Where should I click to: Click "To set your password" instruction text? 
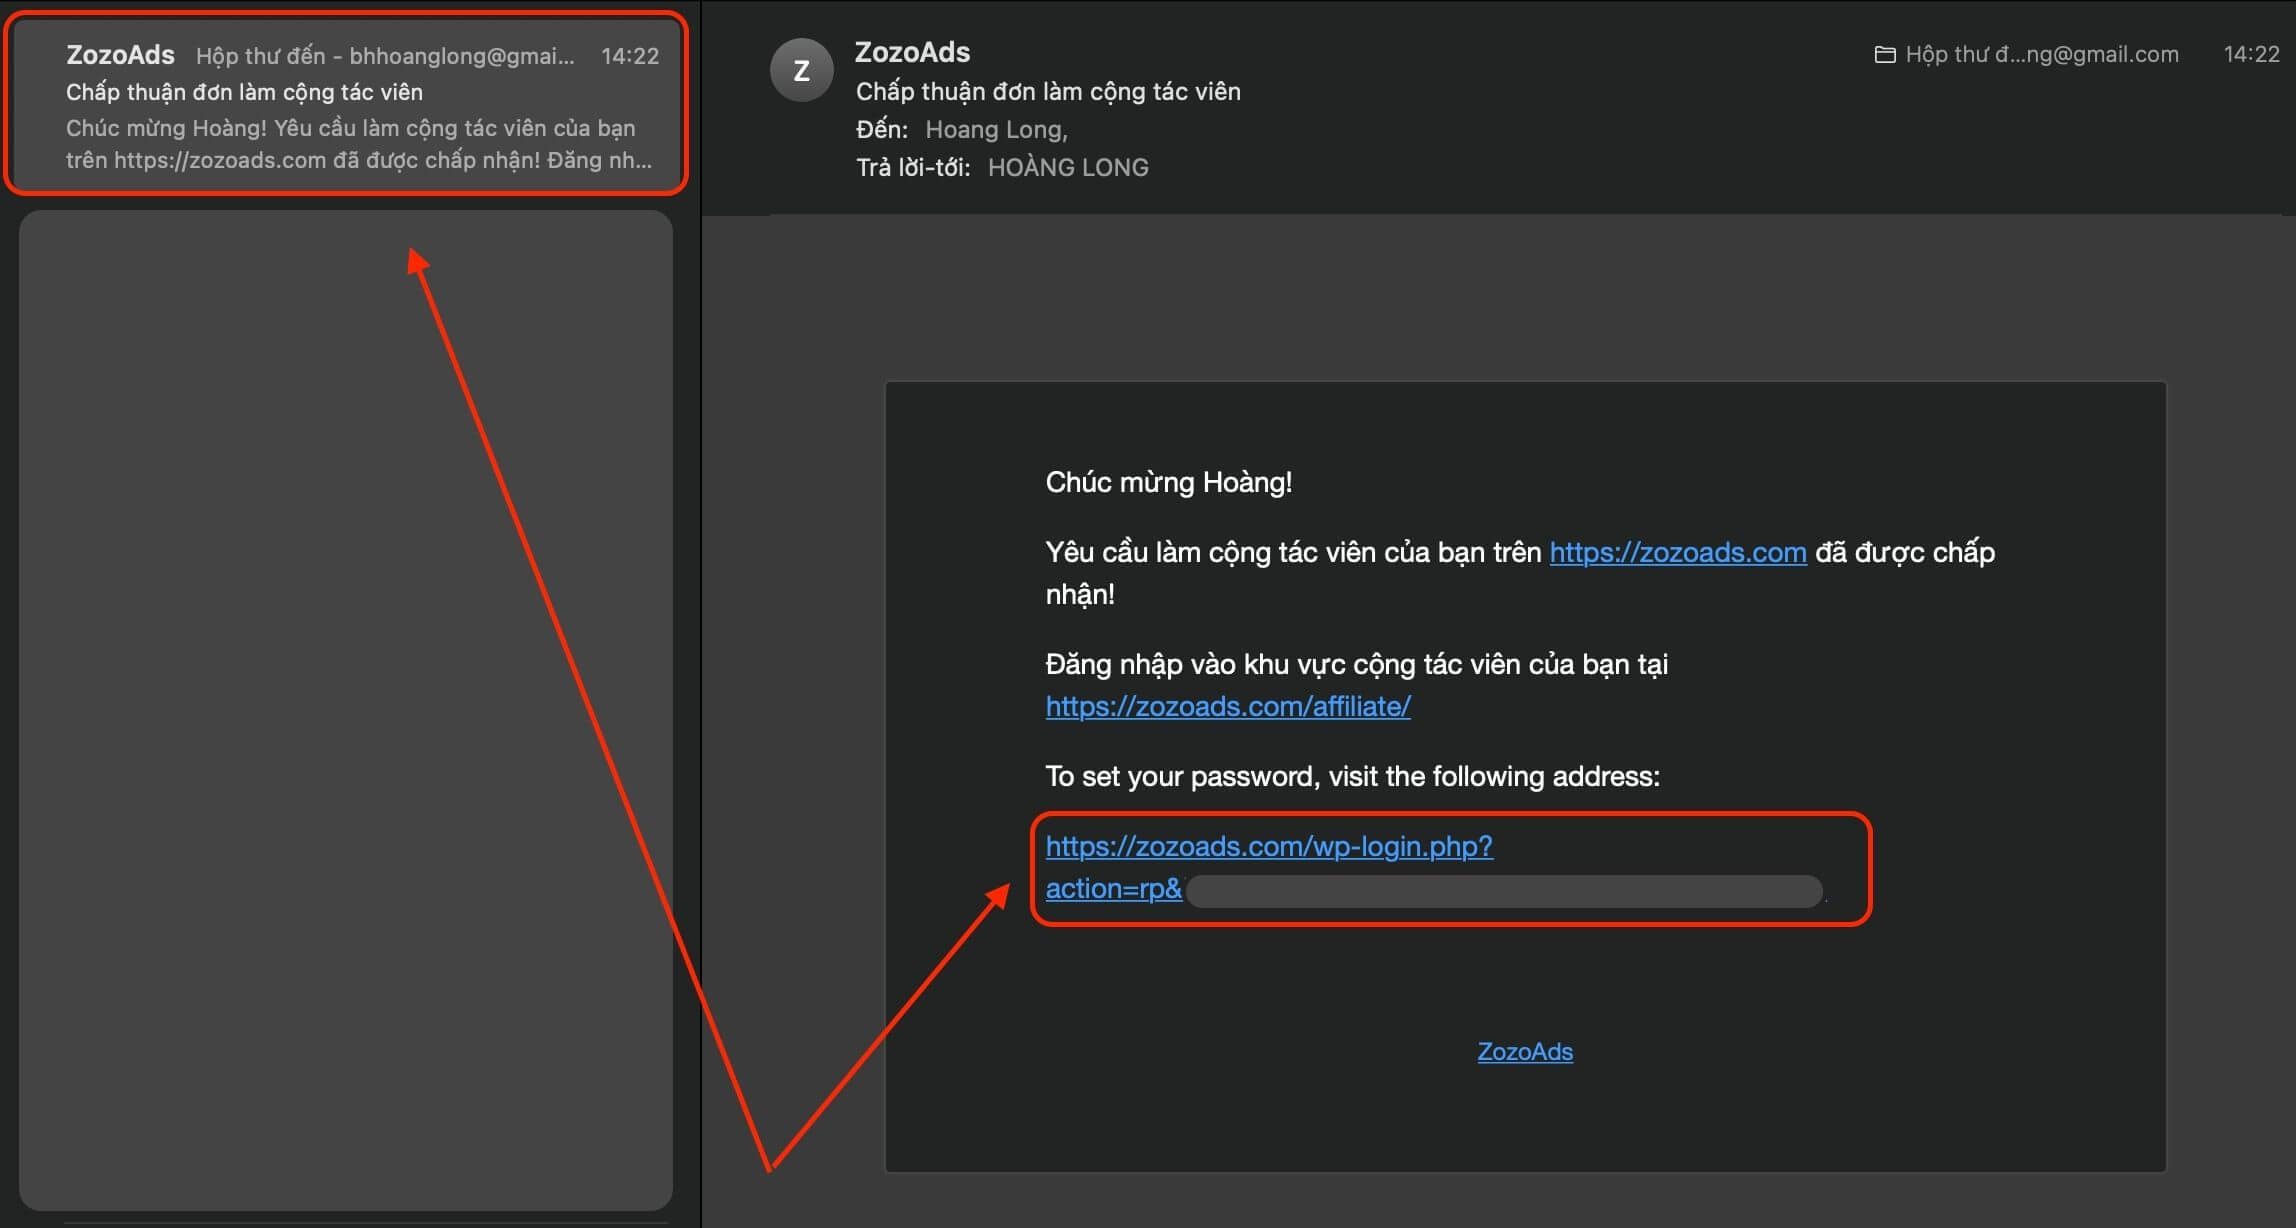pos(1352,776)
